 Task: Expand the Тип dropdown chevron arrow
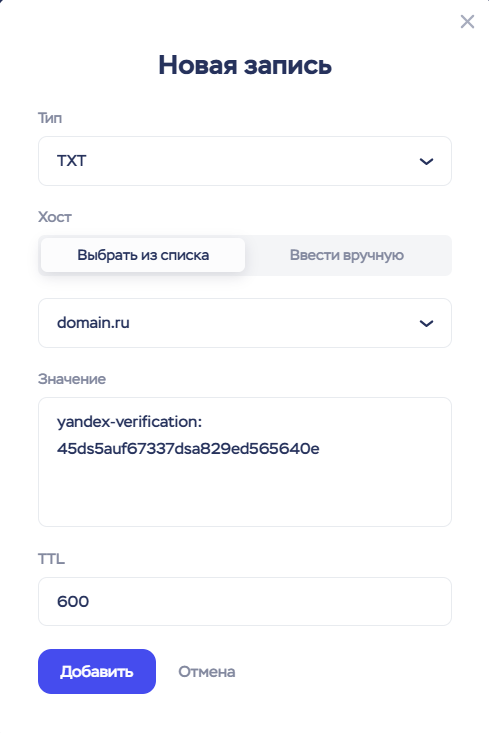coord(426,161)
